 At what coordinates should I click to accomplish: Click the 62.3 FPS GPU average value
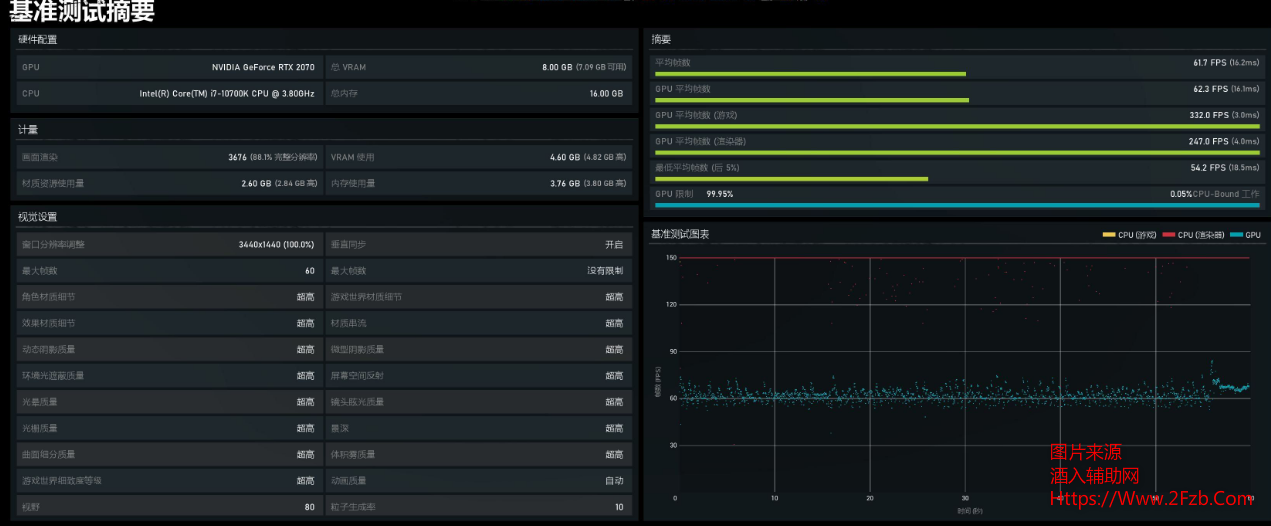[x=1209, y=89]
